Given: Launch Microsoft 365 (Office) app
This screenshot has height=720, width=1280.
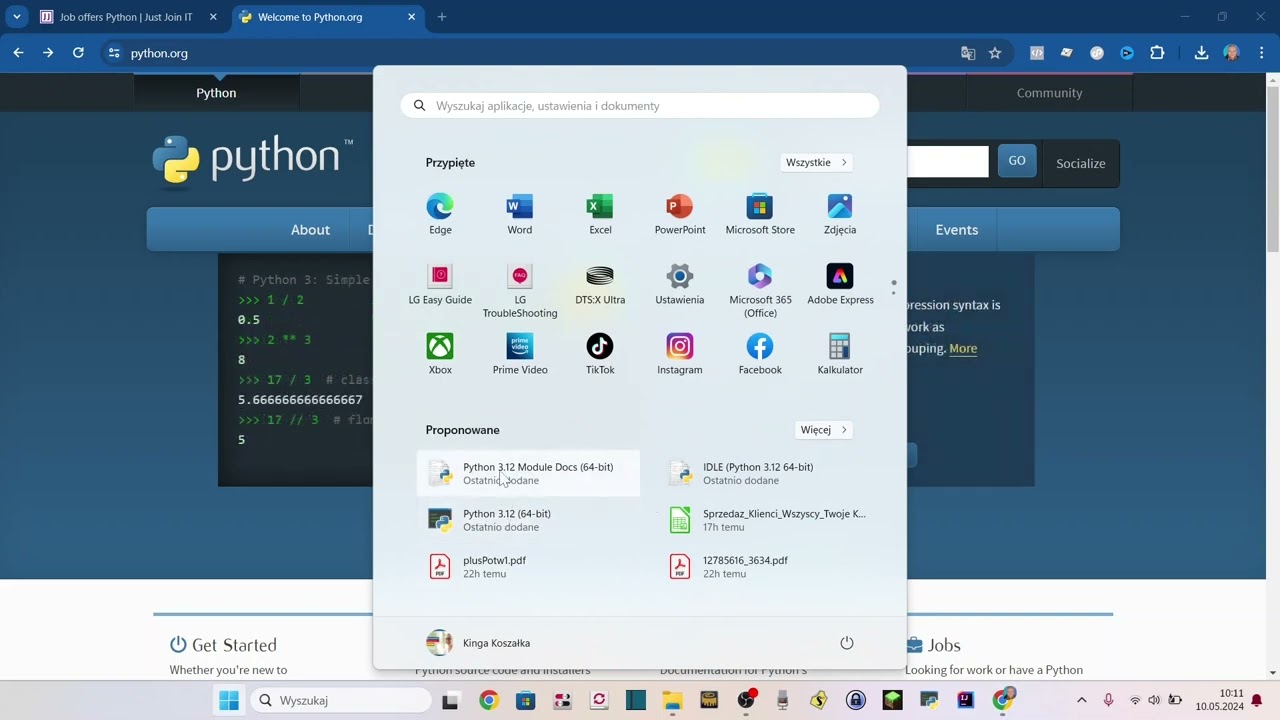Looking at the screenshot, I should point(760,290).
